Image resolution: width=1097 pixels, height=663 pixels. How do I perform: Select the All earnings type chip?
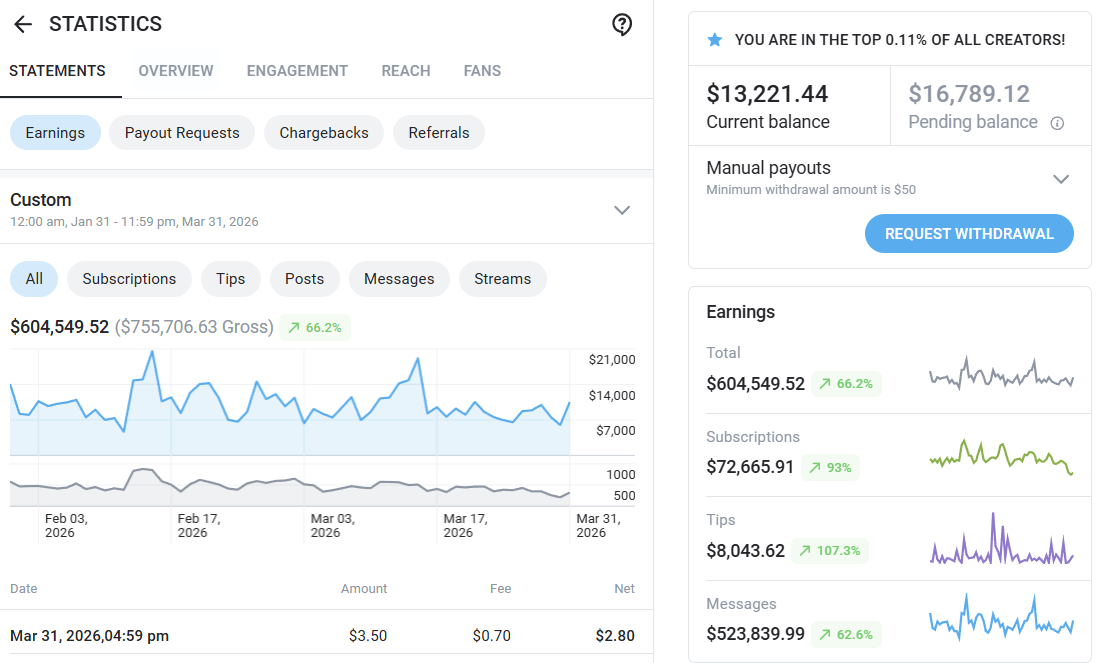point(34,279)
